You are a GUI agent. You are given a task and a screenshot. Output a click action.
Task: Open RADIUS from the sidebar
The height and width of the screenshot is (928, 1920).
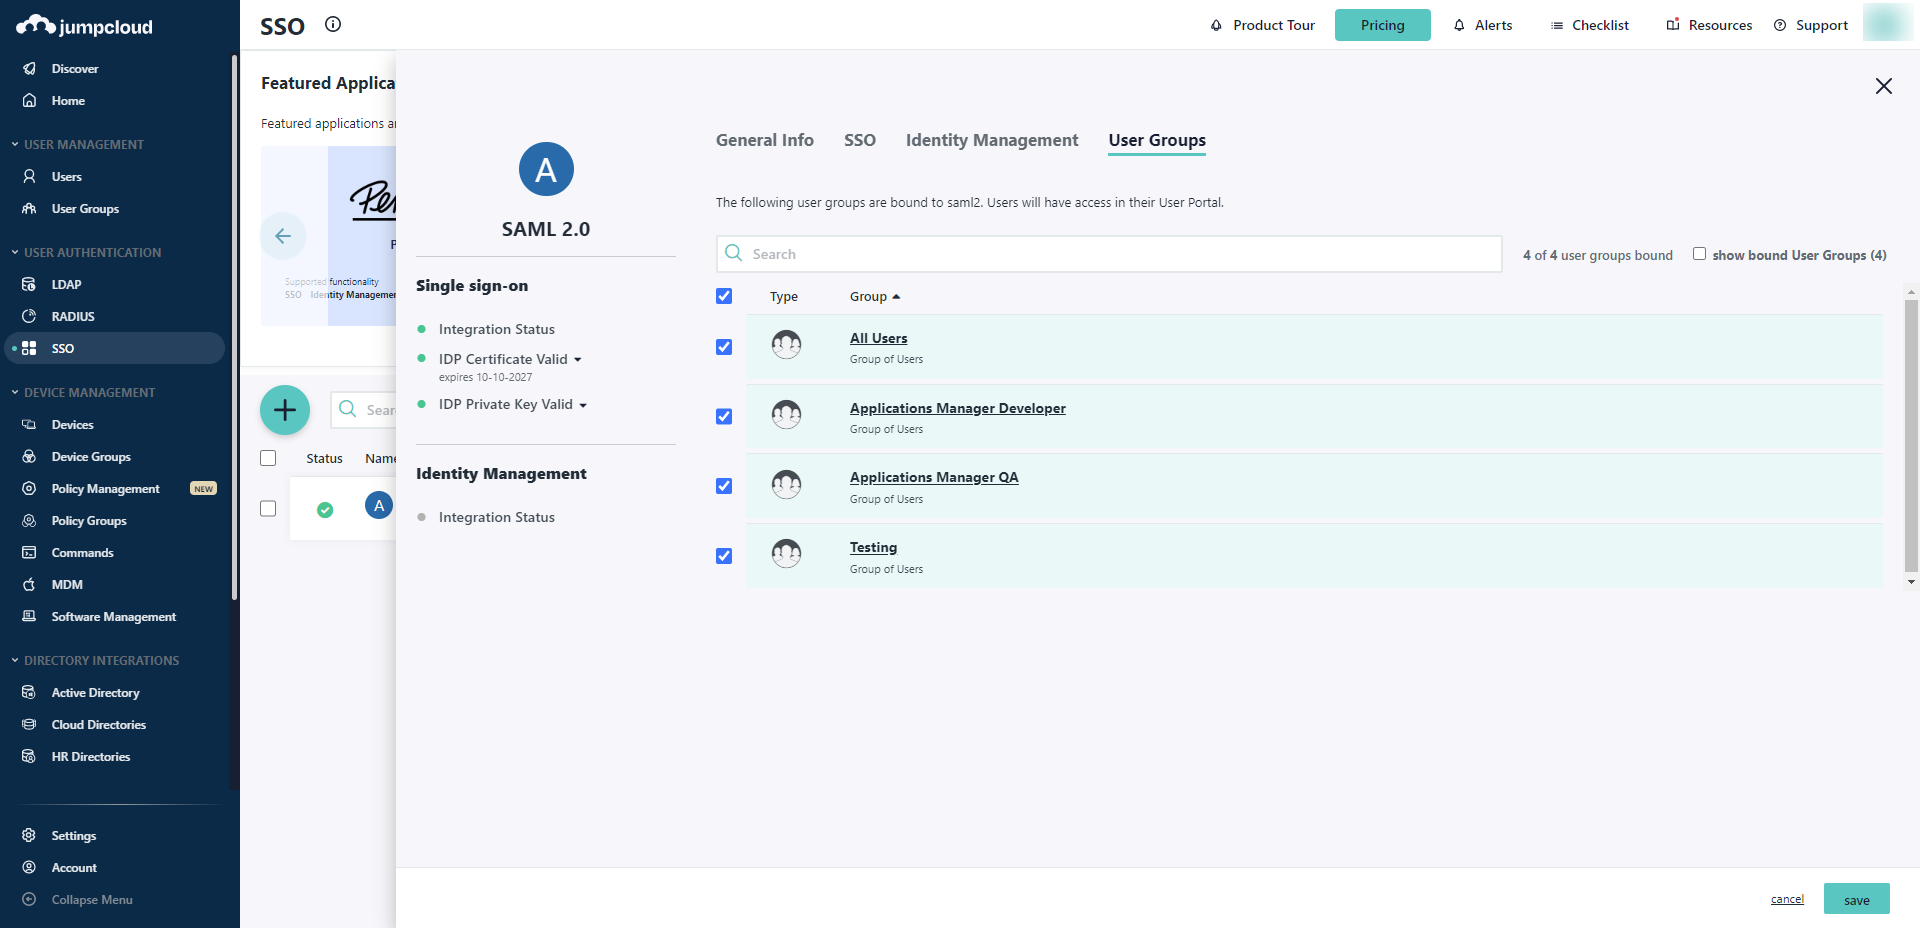(73, 317)
